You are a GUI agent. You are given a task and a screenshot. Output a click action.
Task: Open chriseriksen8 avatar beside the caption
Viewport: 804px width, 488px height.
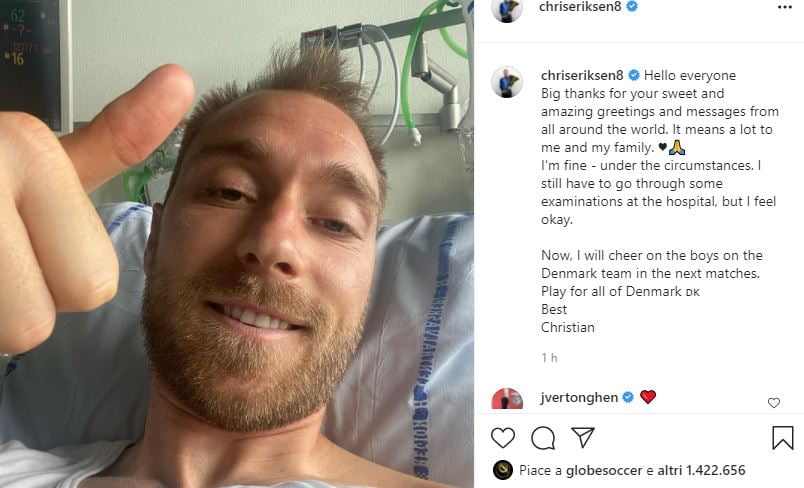[507, 82]
